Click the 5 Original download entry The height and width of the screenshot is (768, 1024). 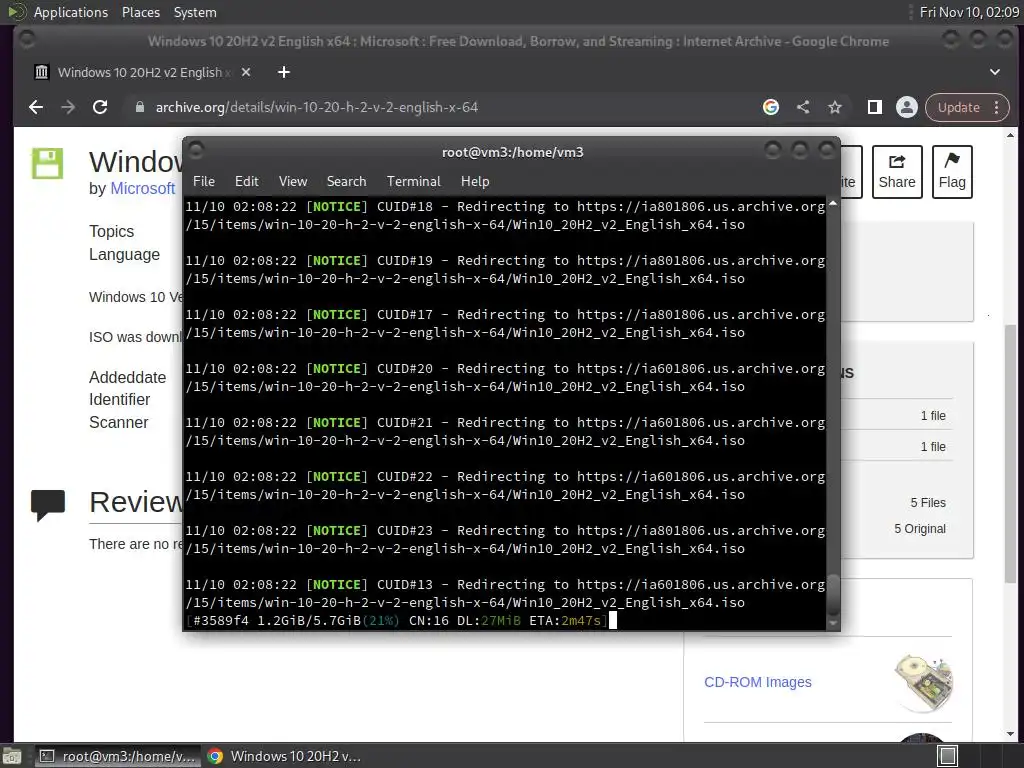(x=920, y=528)
